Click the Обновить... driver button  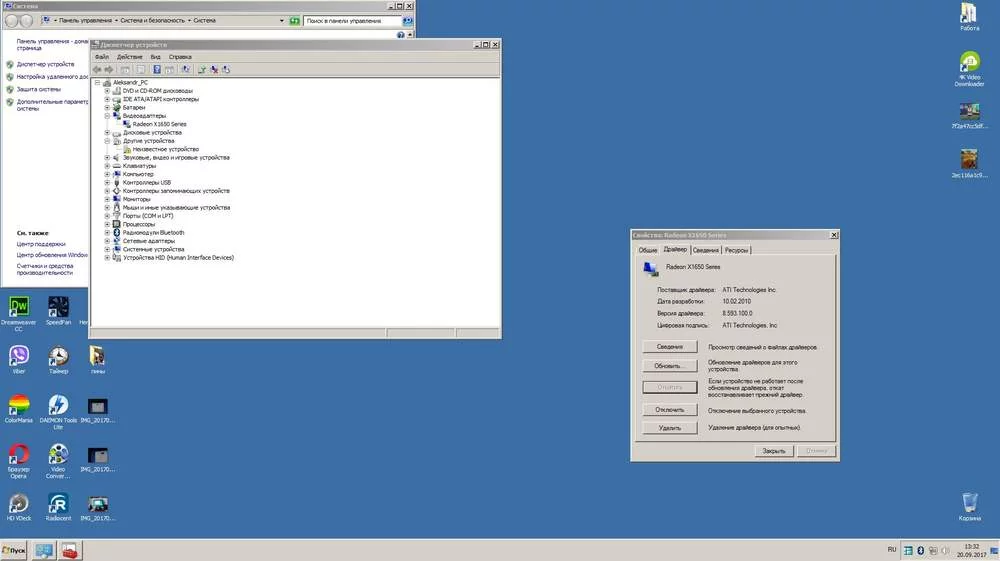pos(670,366)
